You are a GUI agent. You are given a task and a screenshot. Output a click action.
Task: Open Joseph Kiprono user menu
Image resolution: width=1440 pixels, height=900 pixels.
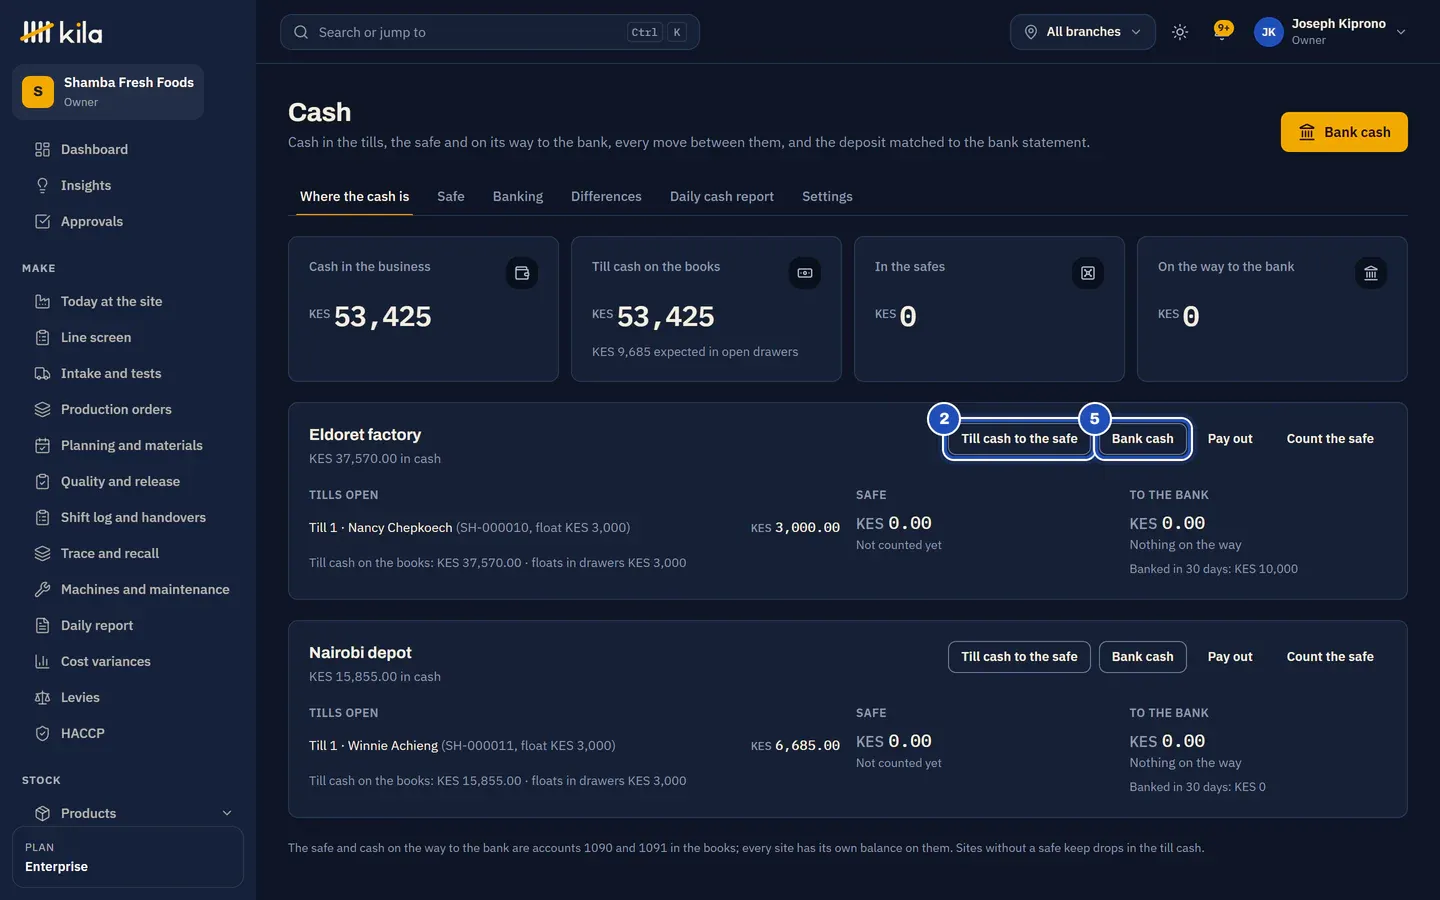pyautogui.click(x=1330, y=32)
